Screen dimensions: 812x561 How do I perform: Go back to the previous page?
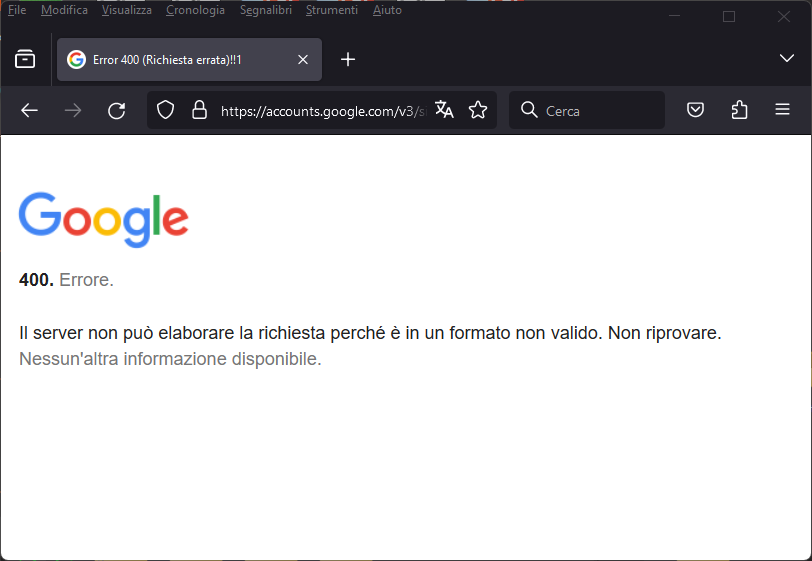click(30, 110)
